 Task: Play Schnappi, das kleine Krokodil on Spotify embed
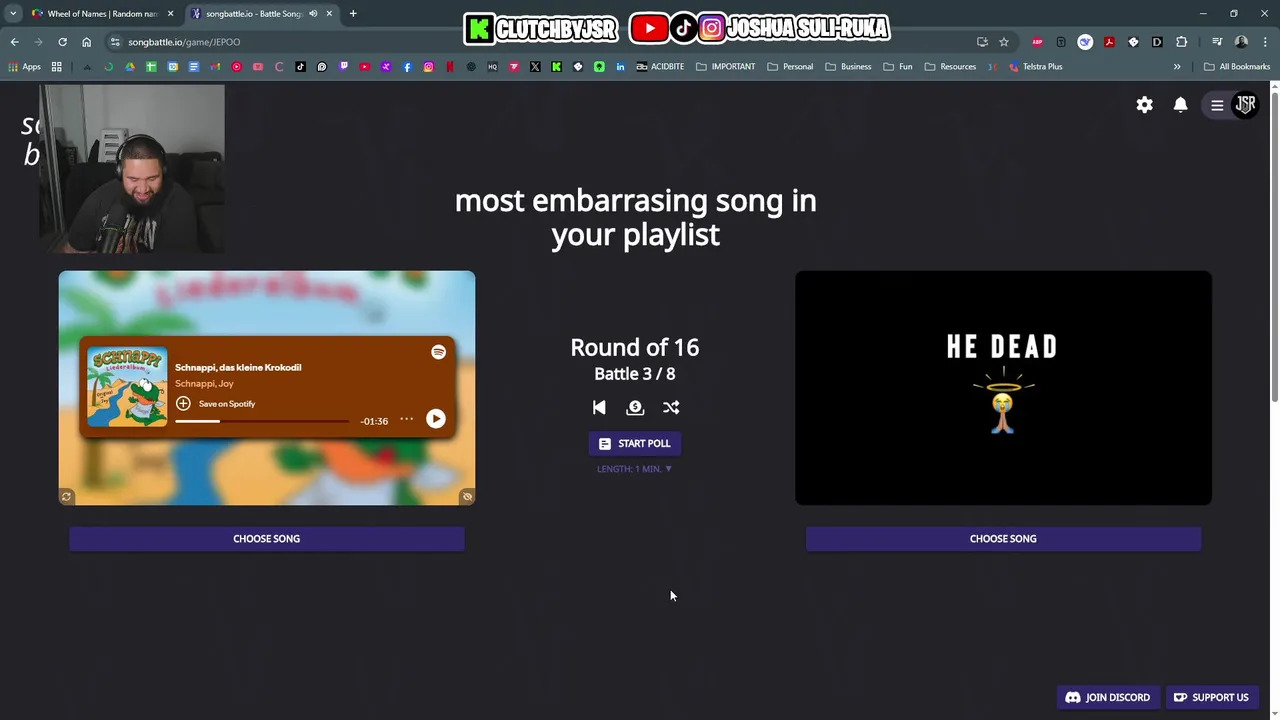(436, 419)
